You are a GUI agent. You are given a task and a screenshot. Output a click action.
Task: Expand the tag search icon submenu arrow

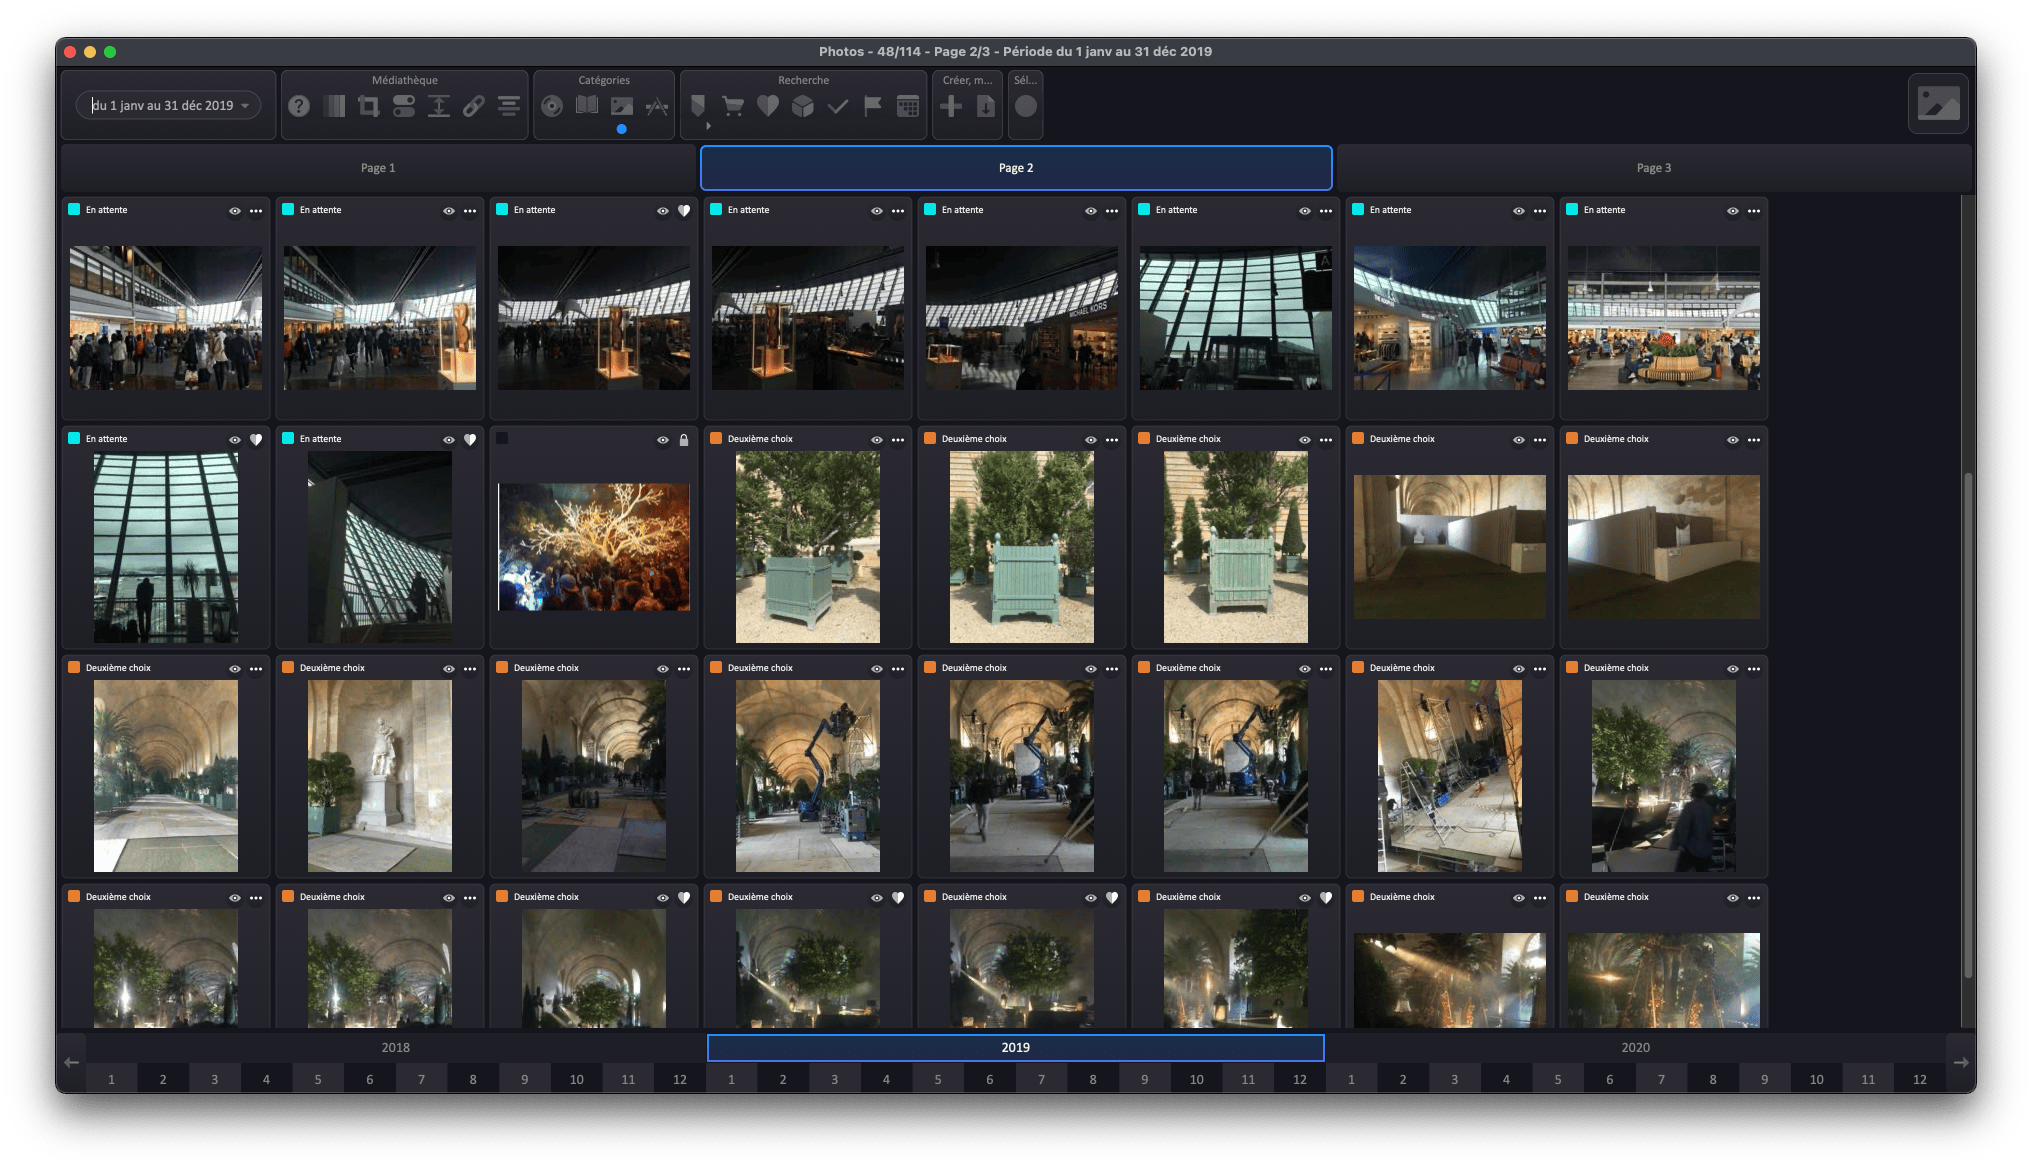pos(708,126)
